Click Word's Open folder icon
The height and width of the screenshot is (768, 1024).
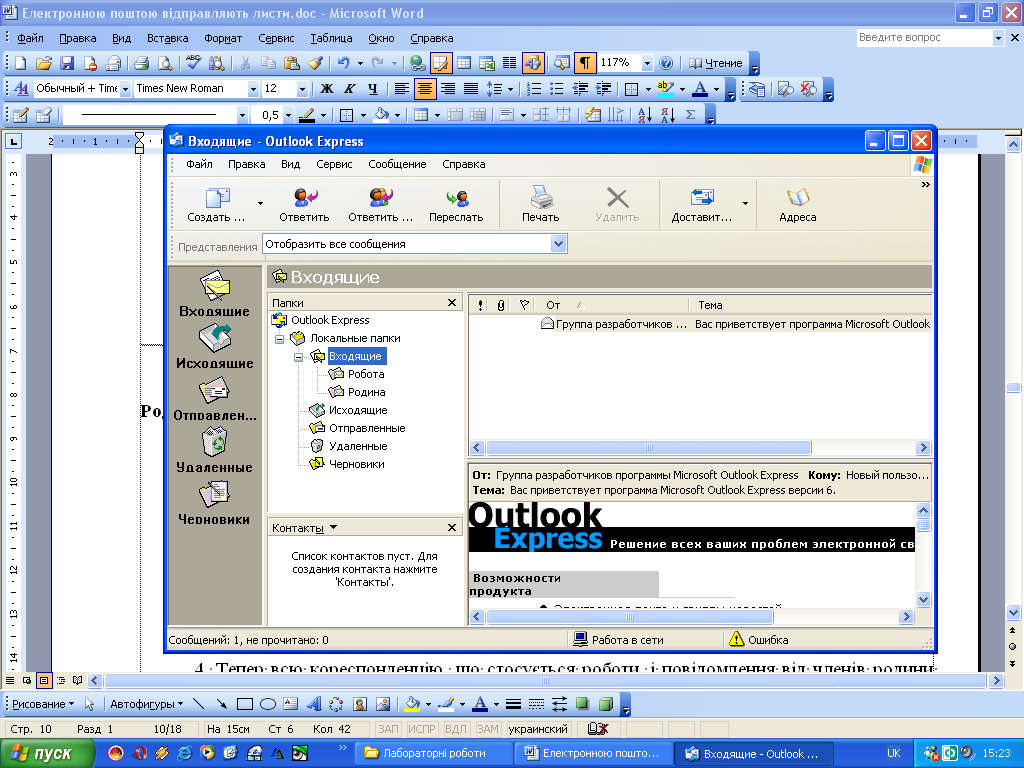(x=44, y=63)
